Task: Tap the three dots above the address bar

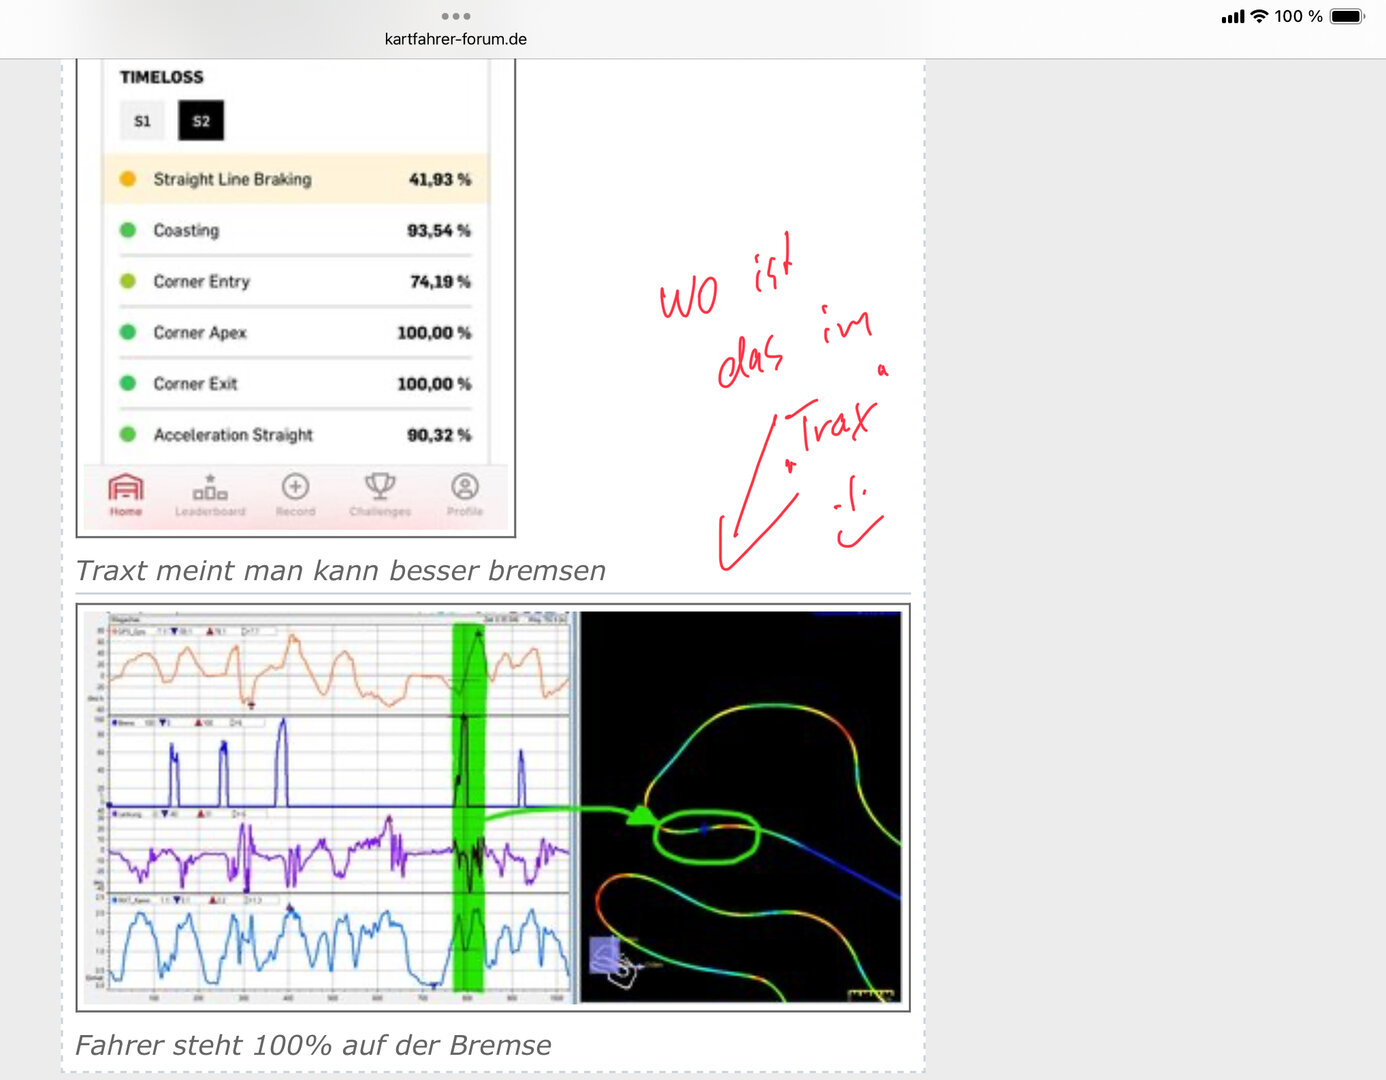Action: 455,16
